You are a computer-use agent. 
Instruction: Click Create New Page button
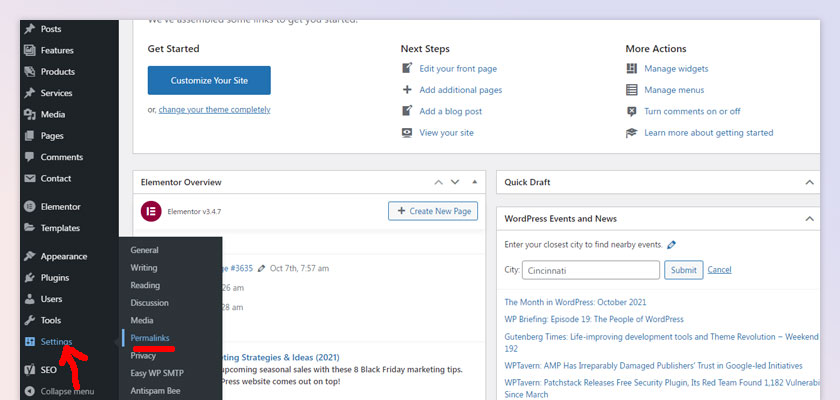pyautogui.click(x=433, y=211)
